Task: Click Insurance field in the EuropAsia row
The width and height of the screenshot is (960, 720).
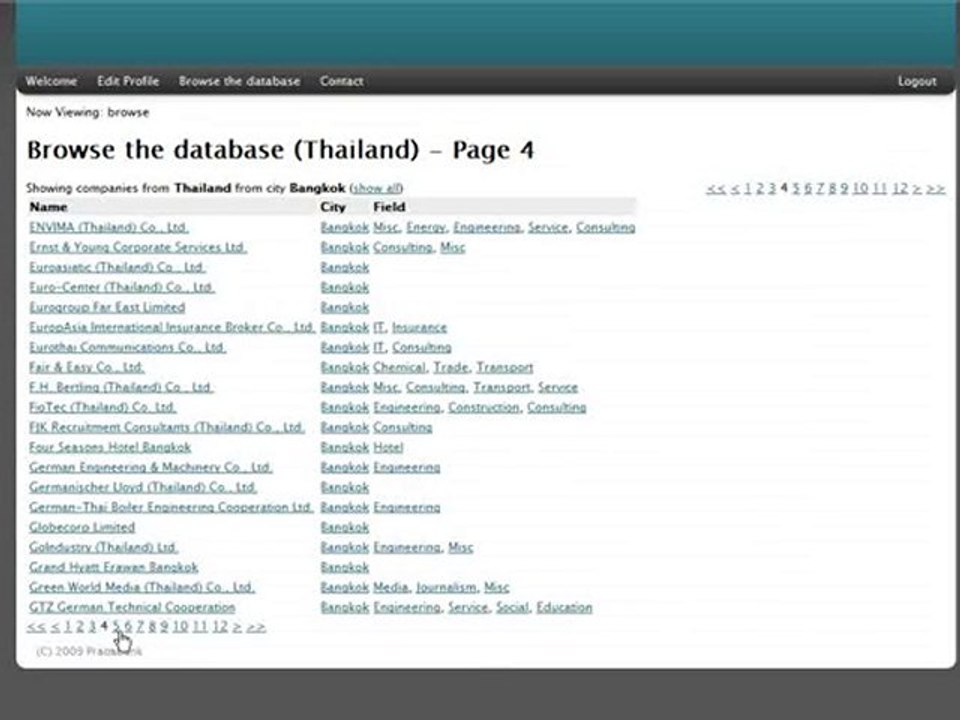Action: tap(419, 328)
